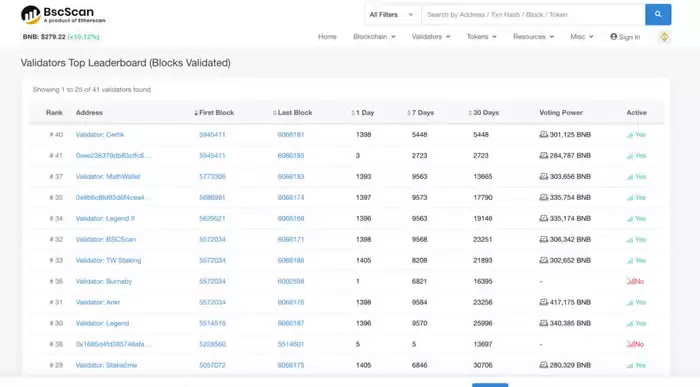Sort by 7 Days column header
Screen dimensions: 700x387
point(421,112)
